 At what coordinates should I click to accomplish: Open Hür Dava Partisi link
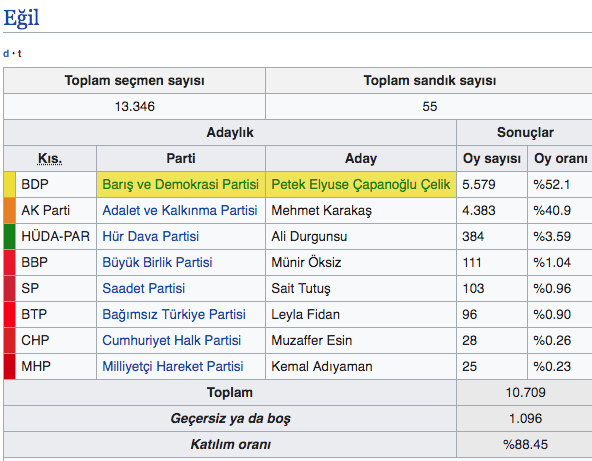151,236
